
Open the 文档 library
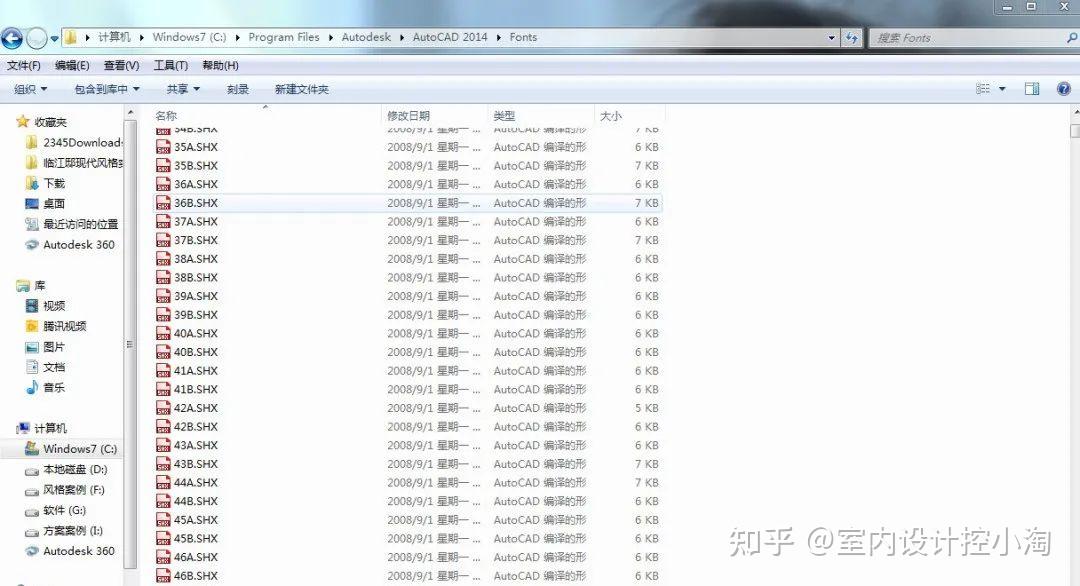[x=45, y=367]
